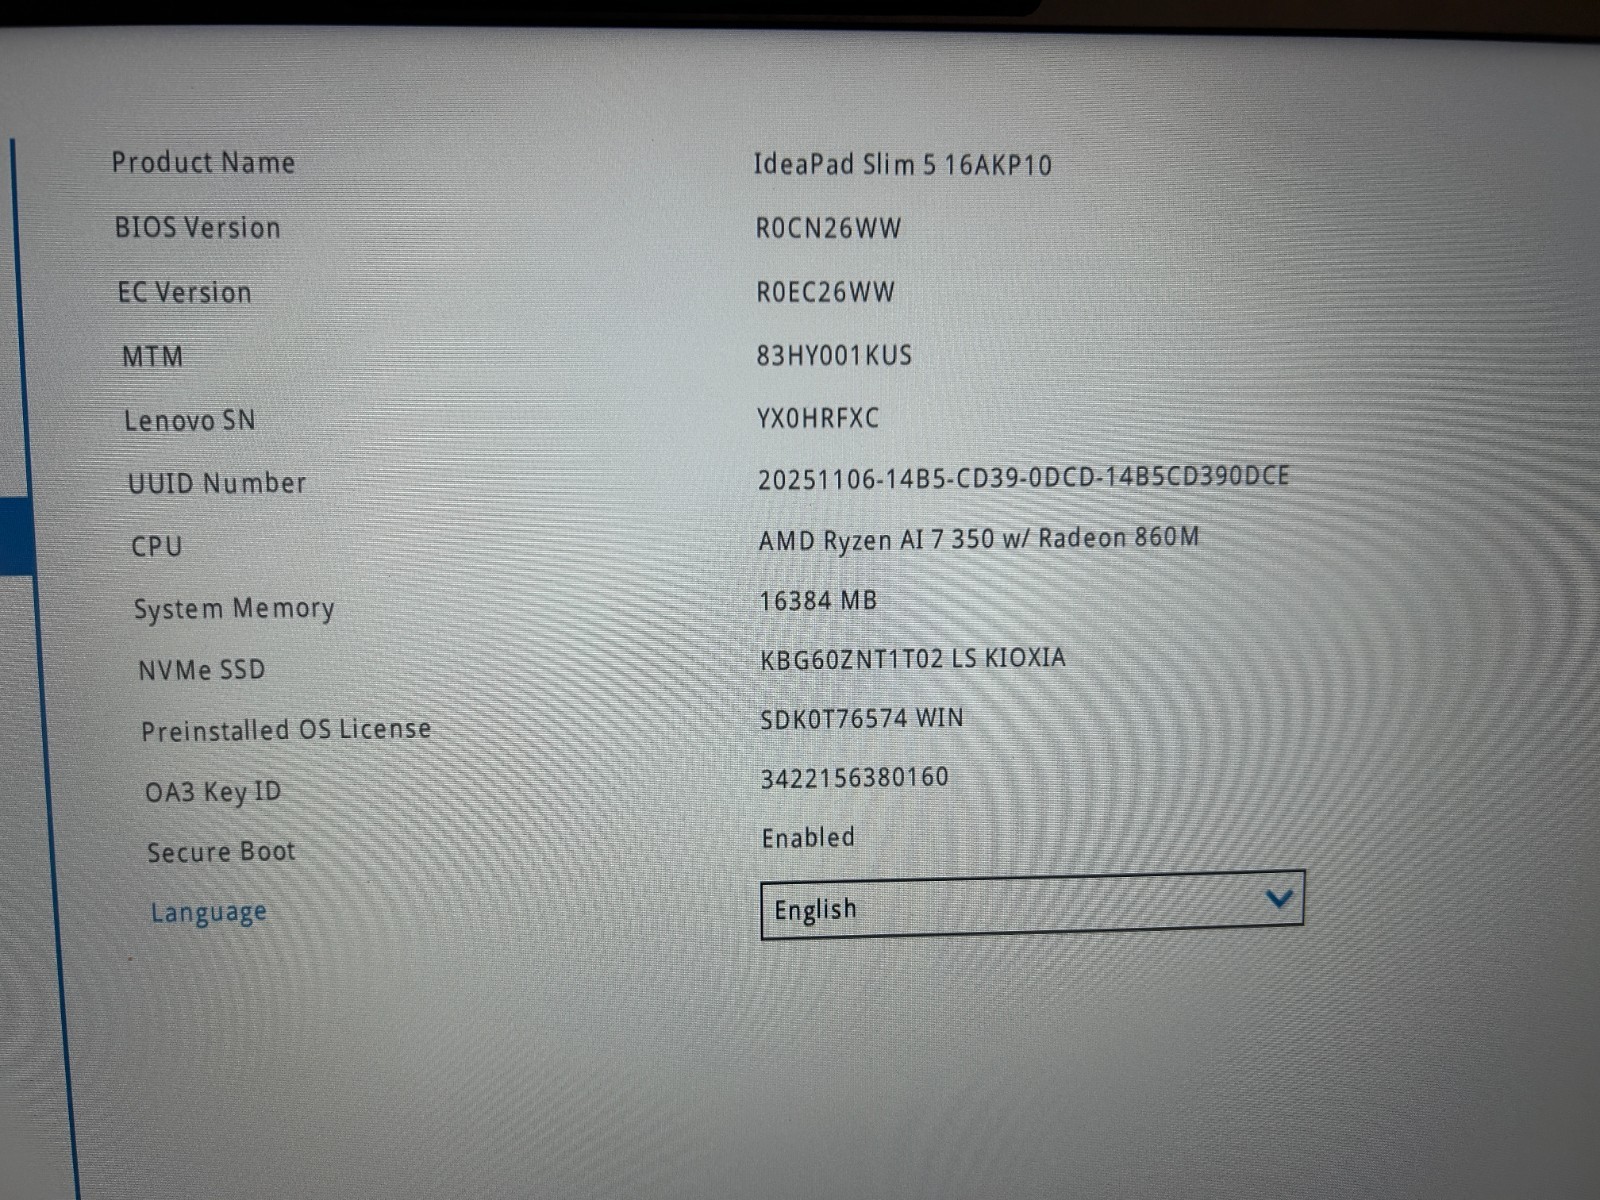Select the OA3 Key ID label
Image resolution: width=1600 pixels, height=1200 pixels.
(213, 792)
